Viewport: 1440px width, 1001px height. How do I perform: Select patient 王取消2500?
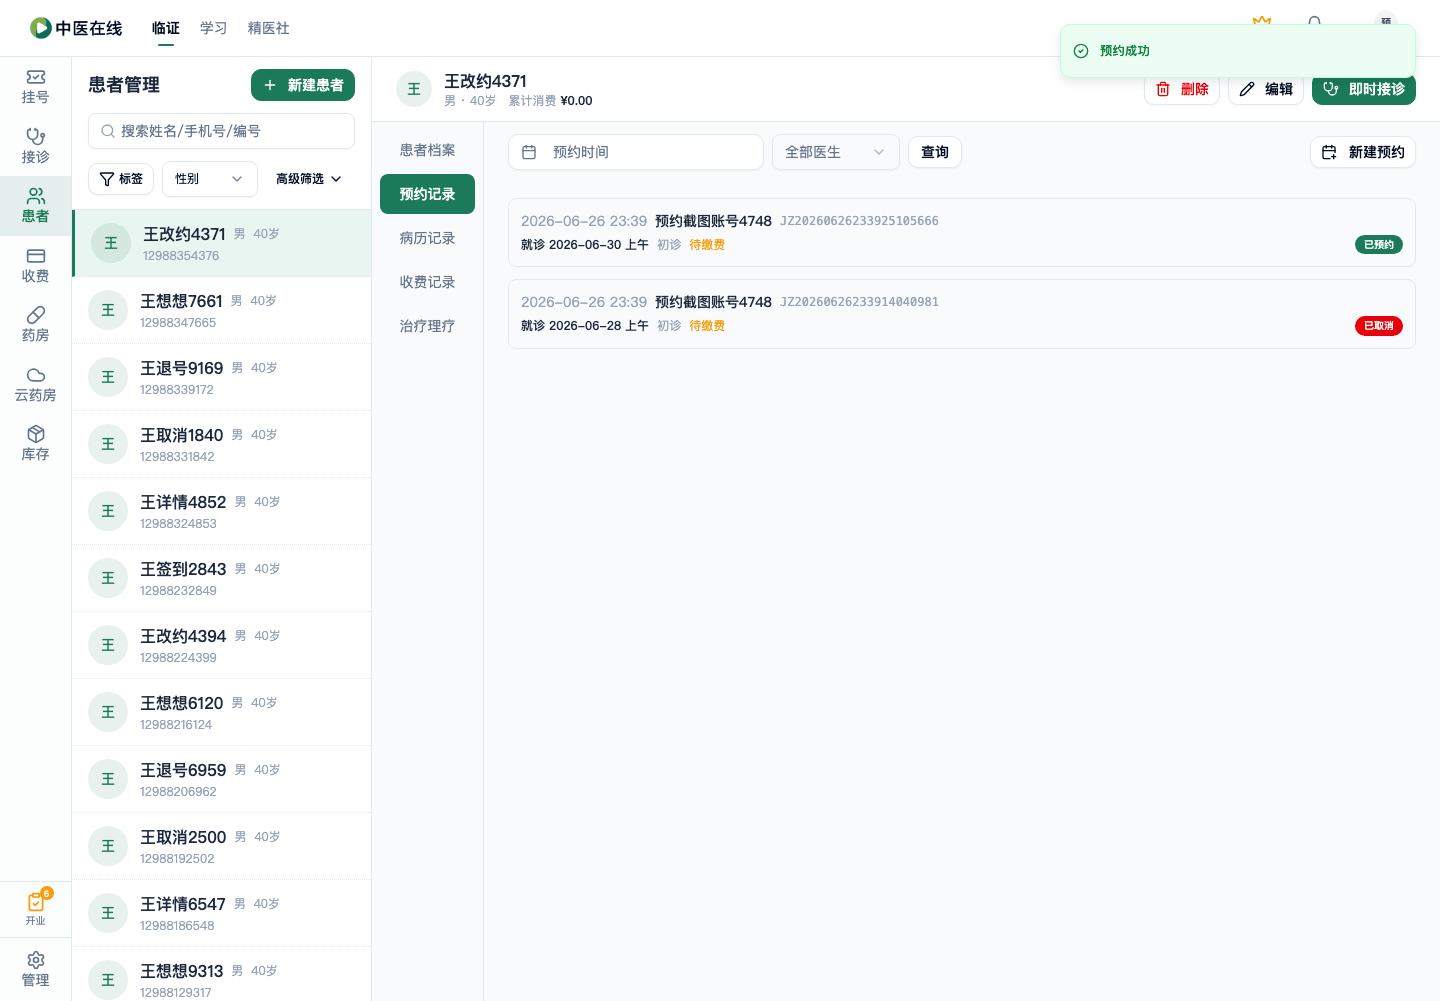click(221, 846)
